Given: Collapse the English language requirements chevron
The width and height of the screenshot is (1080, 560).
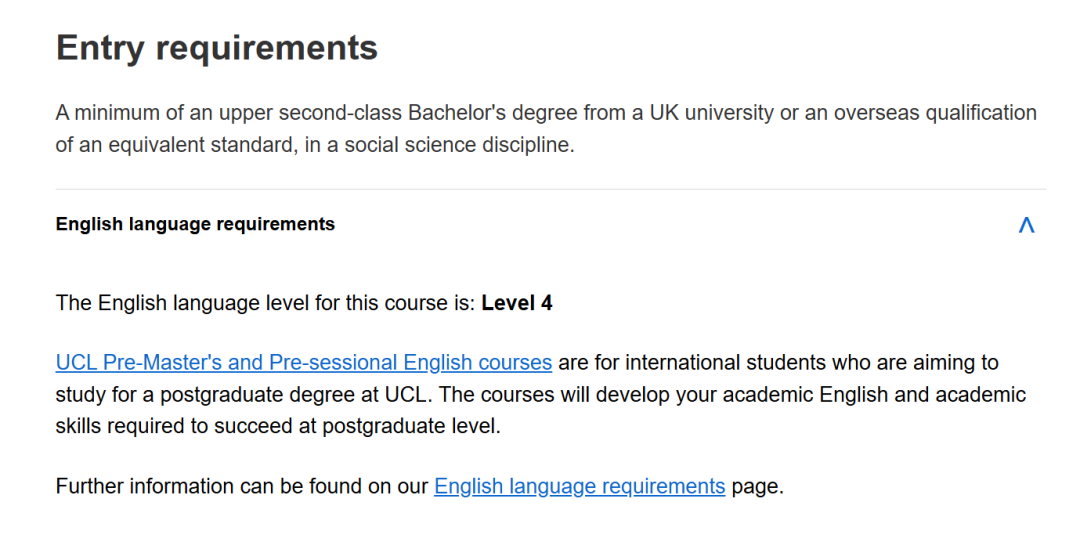Looking at the screenshot, I should point(1025,225).
